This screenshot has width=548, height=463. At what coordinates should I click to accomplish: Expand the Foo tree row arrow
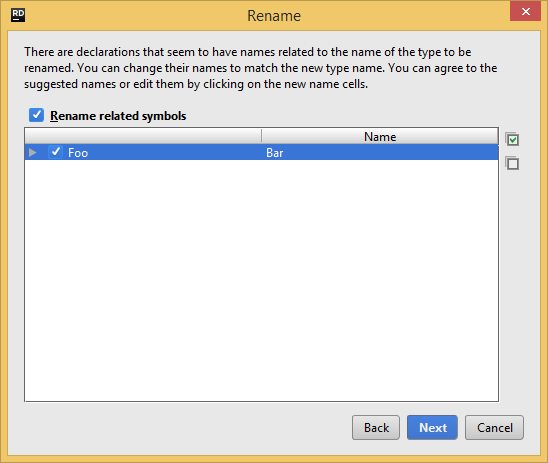click(x=33, y=152)
